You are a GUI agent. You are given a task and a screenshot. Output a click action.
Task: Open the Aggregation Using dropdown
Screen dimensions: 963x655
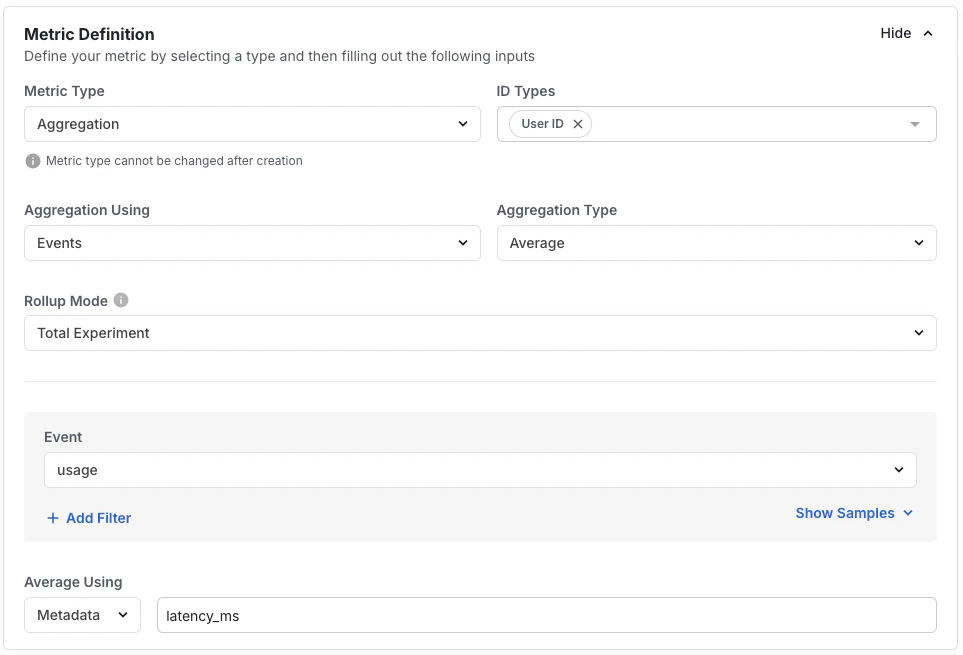[x=251, y=243]
